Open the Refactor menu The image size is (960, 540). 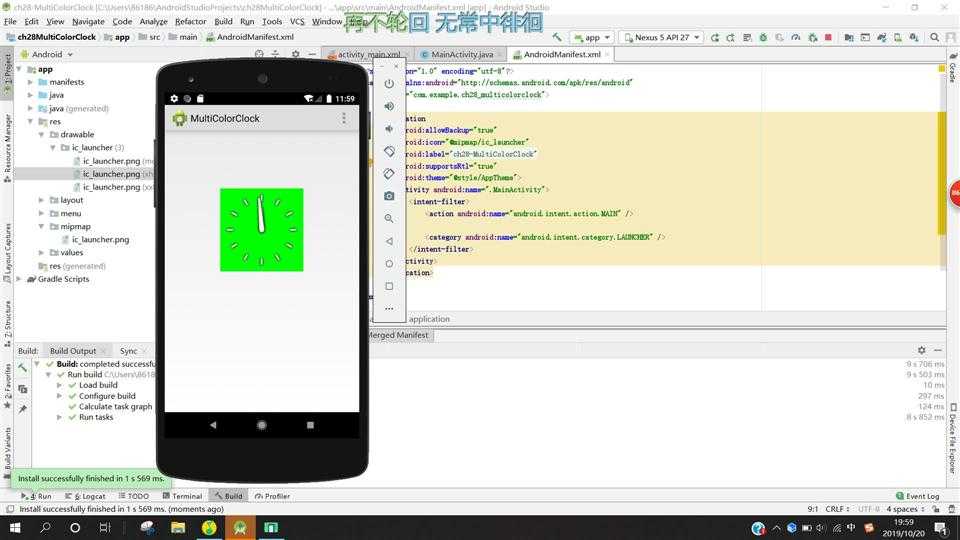(x=190, y=21)
